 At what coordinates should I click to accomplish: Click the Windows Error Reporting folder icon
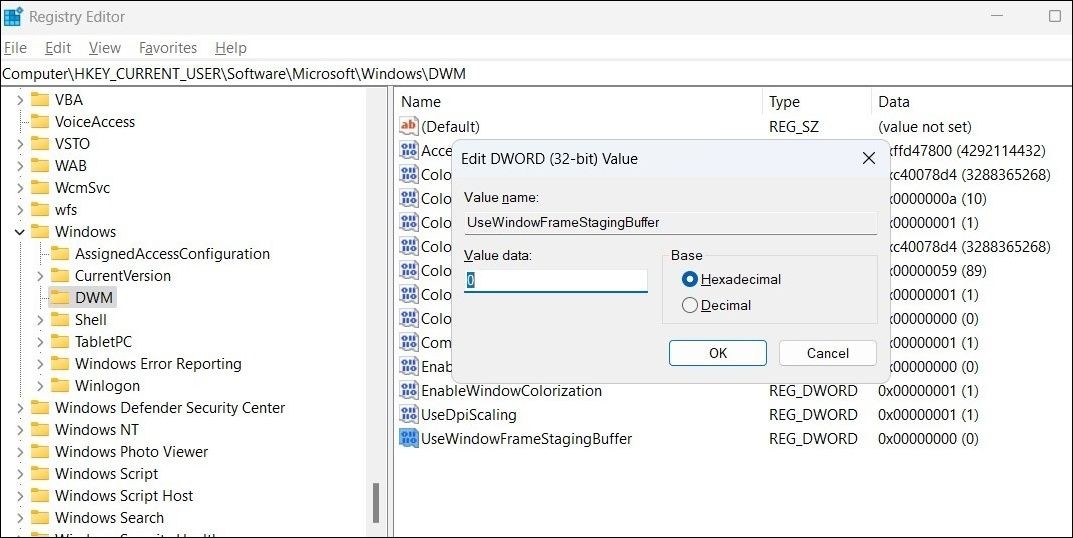[x=60, y=363]
